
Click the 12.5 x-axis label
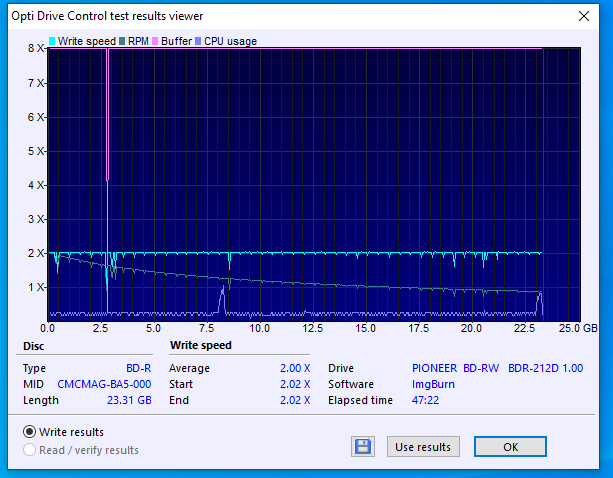tap(312, 328)
